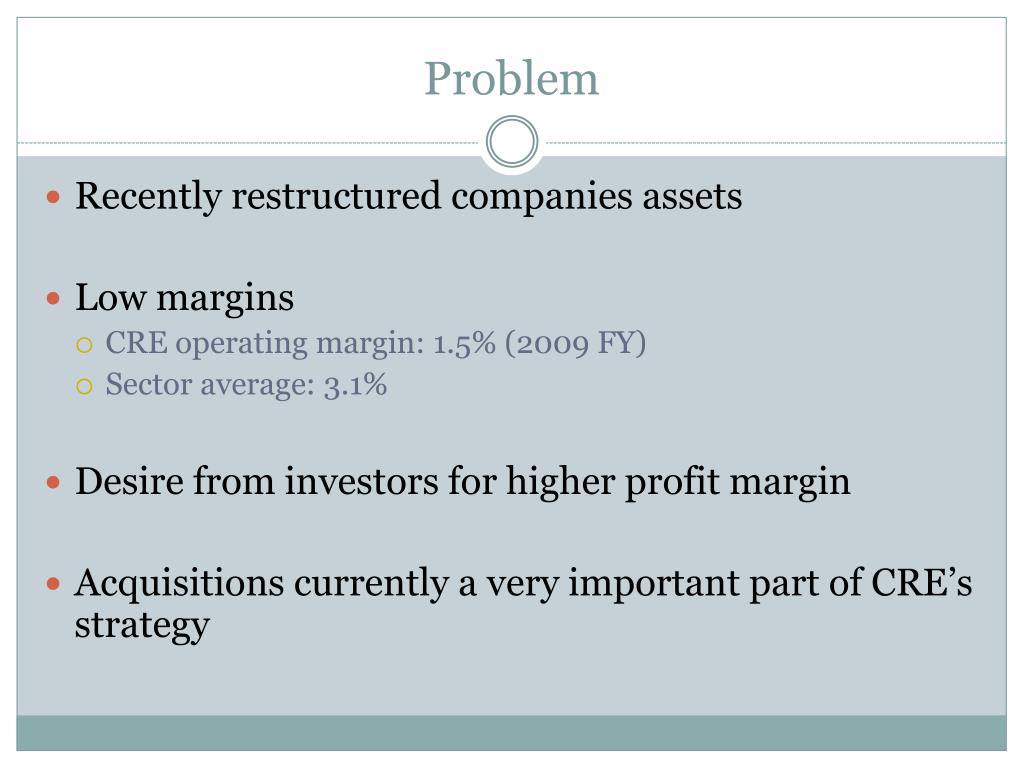
Task: Click the orange bullet before 'Desire from investors'
Action: tap(55, 483)
